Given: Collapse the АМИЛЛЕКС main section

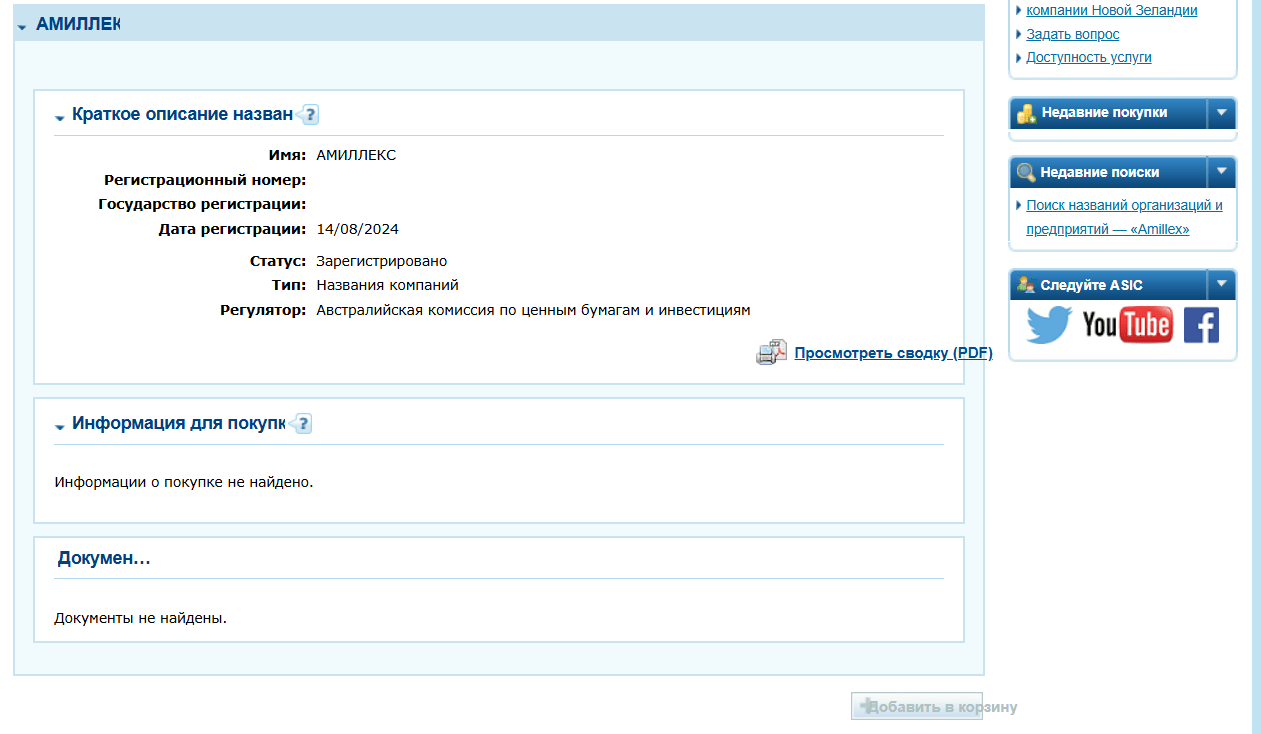Looking at the screenshot, I should [22, 26].
